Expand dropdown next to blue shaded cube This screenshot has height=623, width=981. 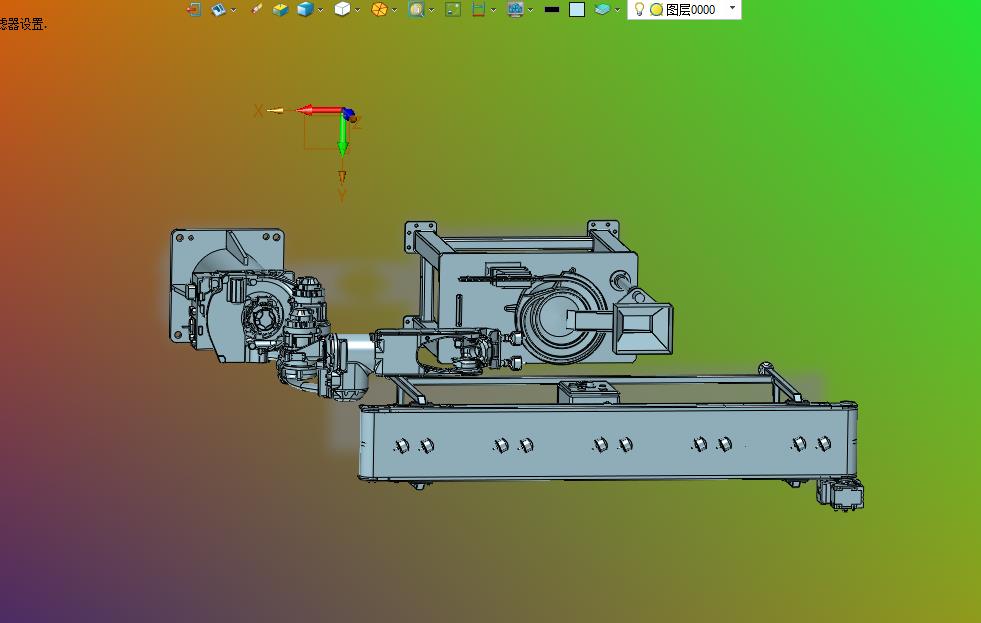point(320,10)
